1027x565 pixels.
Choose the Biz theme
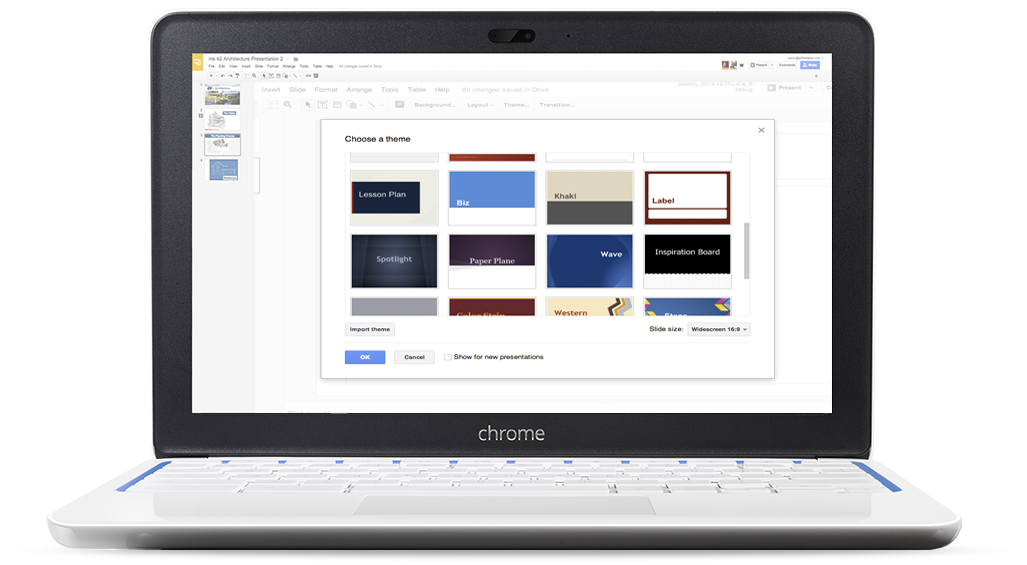point(492,198)
